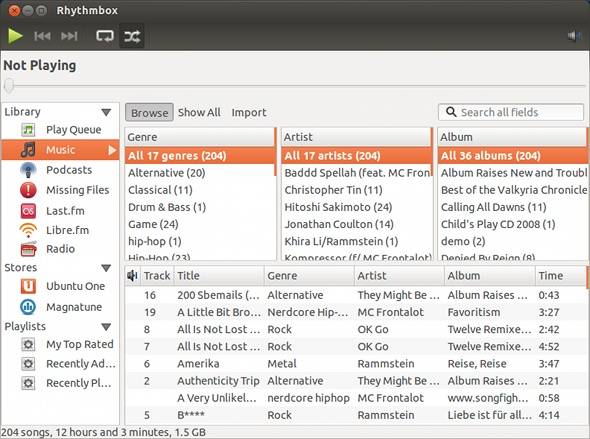The height and width of the screenshot is (439, 590).
Task: Select All 17 genres entry
Action: pyautogui.click(x=200, y=156)
